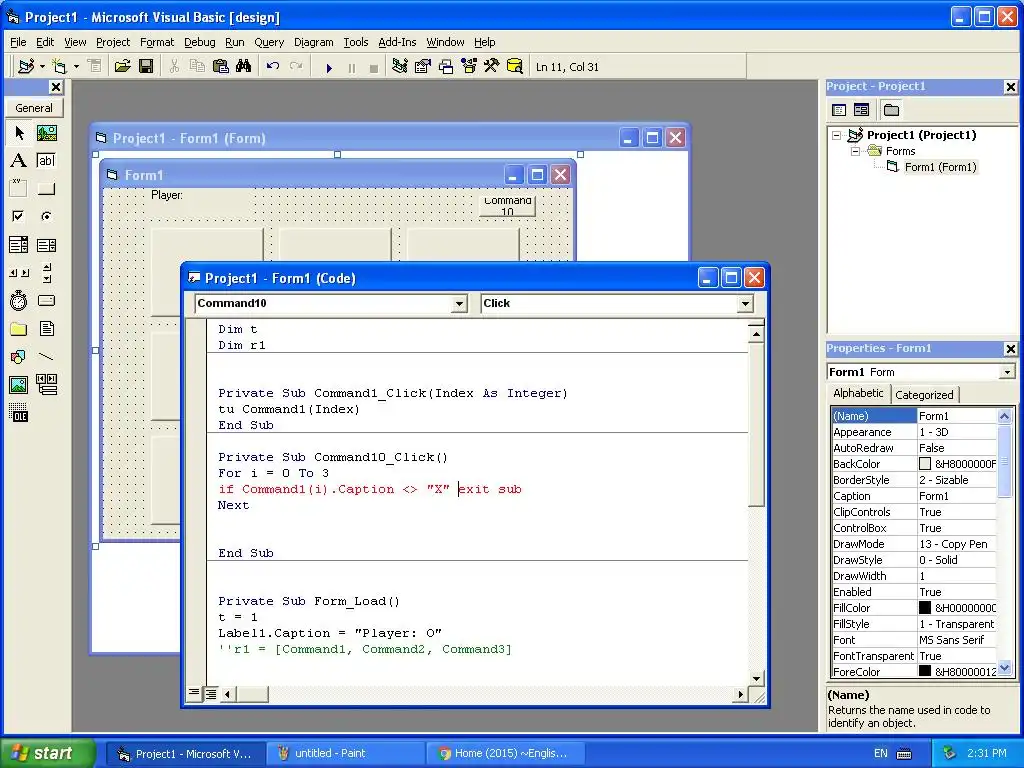
Task: Open the File menu
Action: [18, 42]
